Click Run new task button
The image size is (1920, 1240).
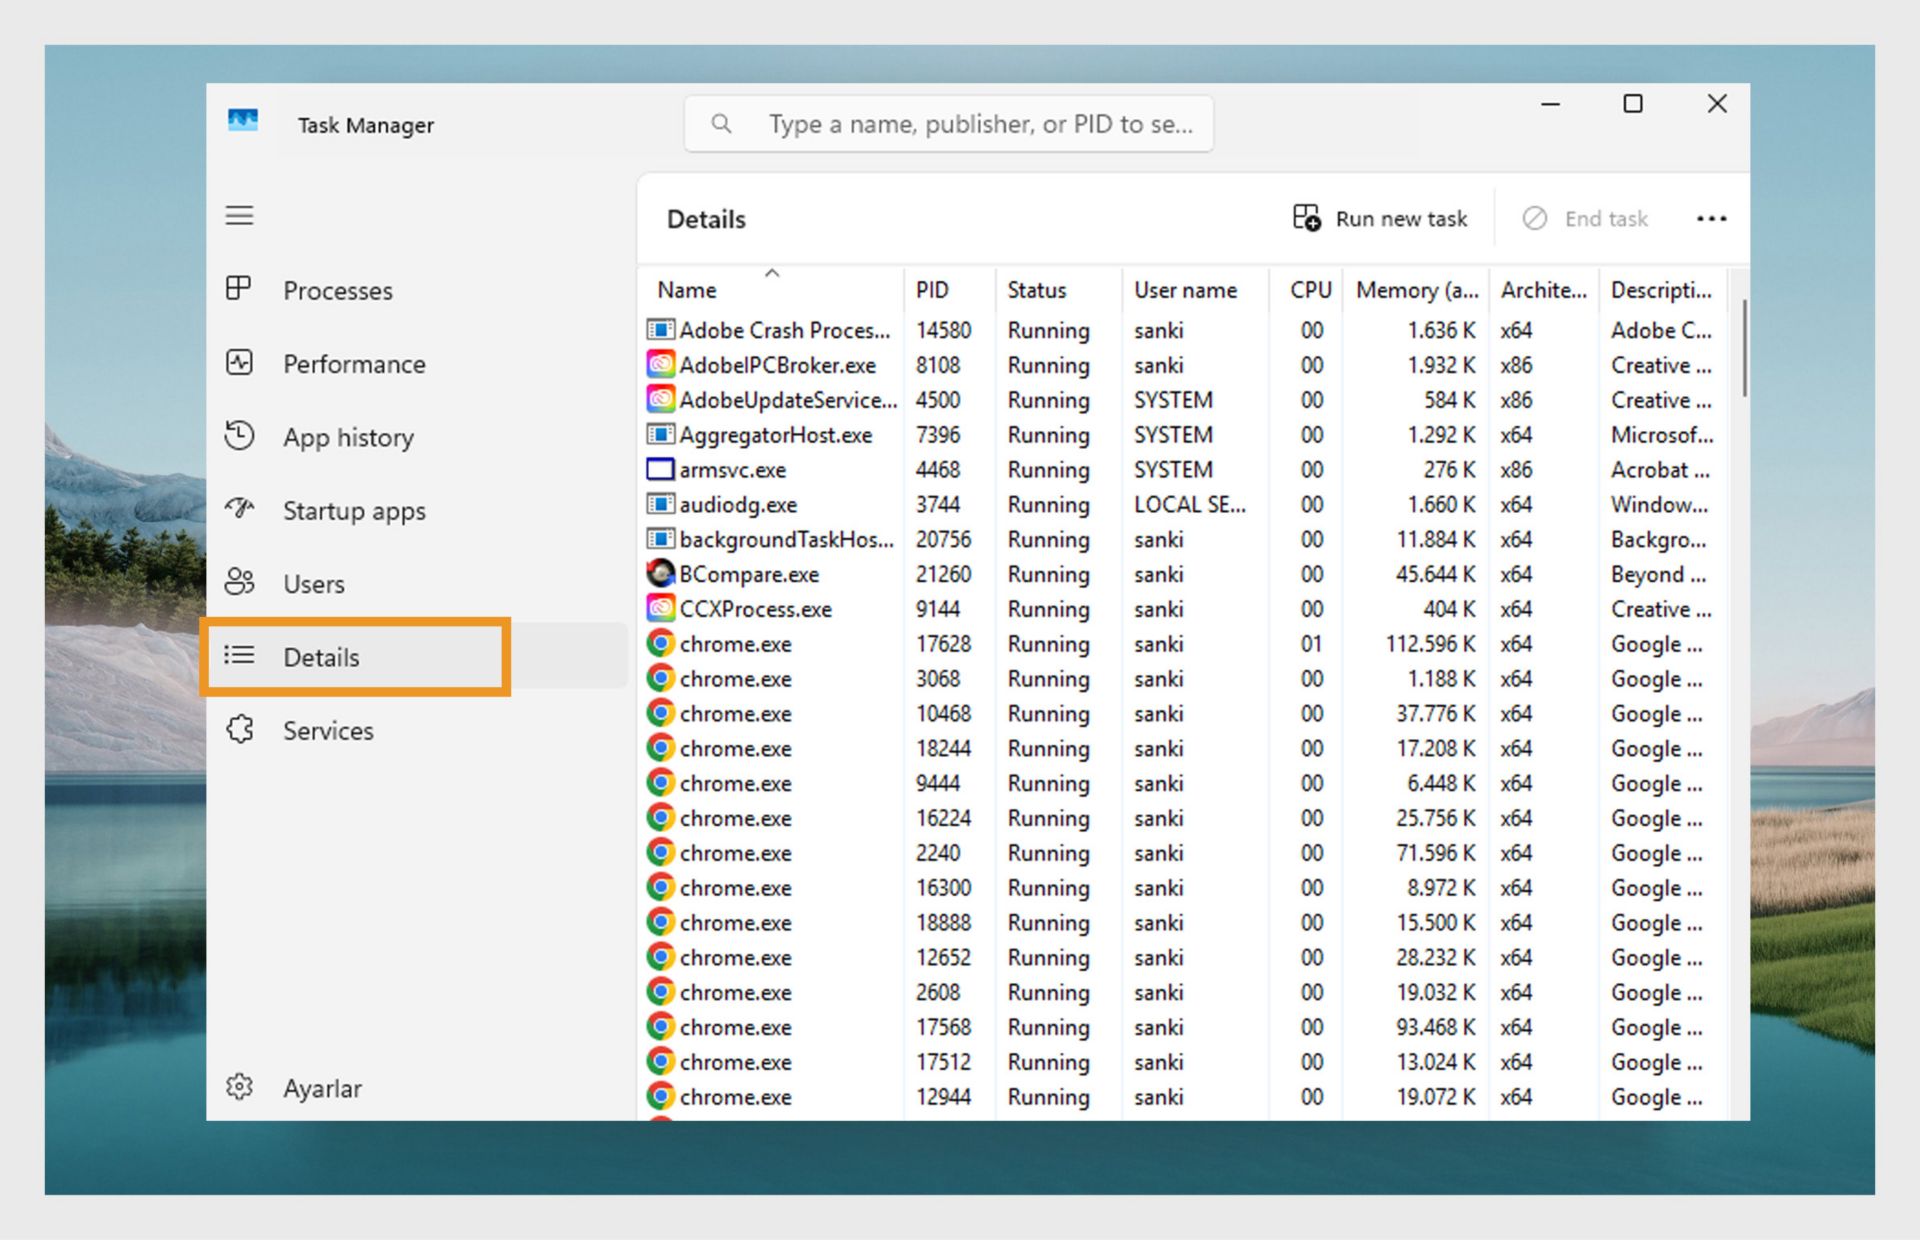(1379, 219)
